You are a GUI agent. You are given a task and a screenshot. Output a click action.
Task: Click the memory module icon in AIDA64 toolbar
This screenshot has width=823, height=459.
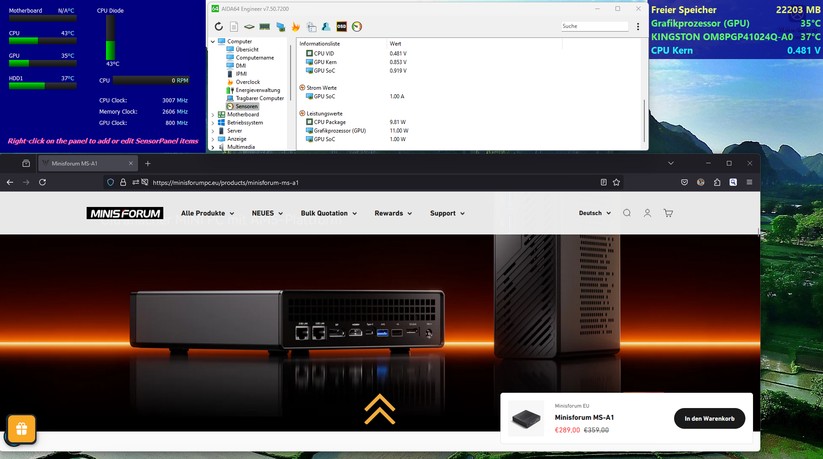pos(265,26)
